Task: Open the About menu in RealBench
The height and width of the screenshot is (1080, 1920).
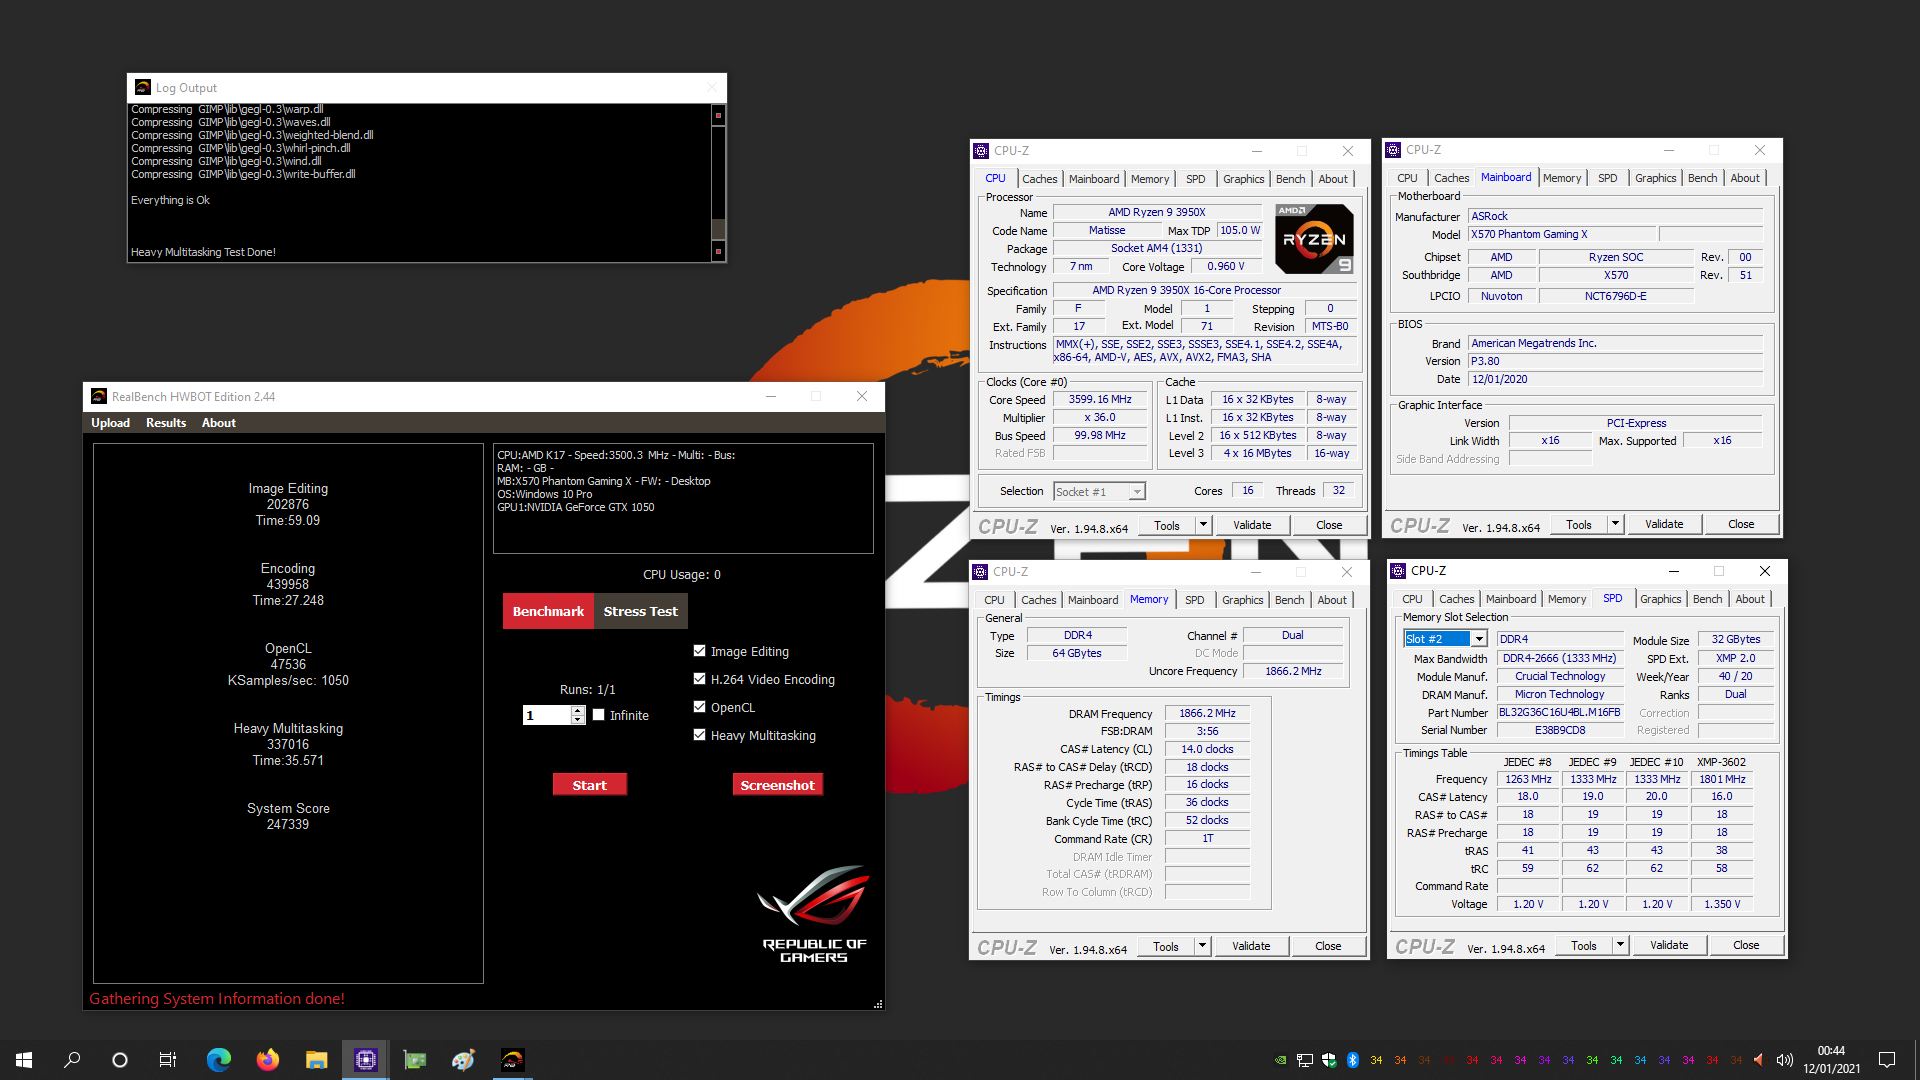Action: click(219, 423)
